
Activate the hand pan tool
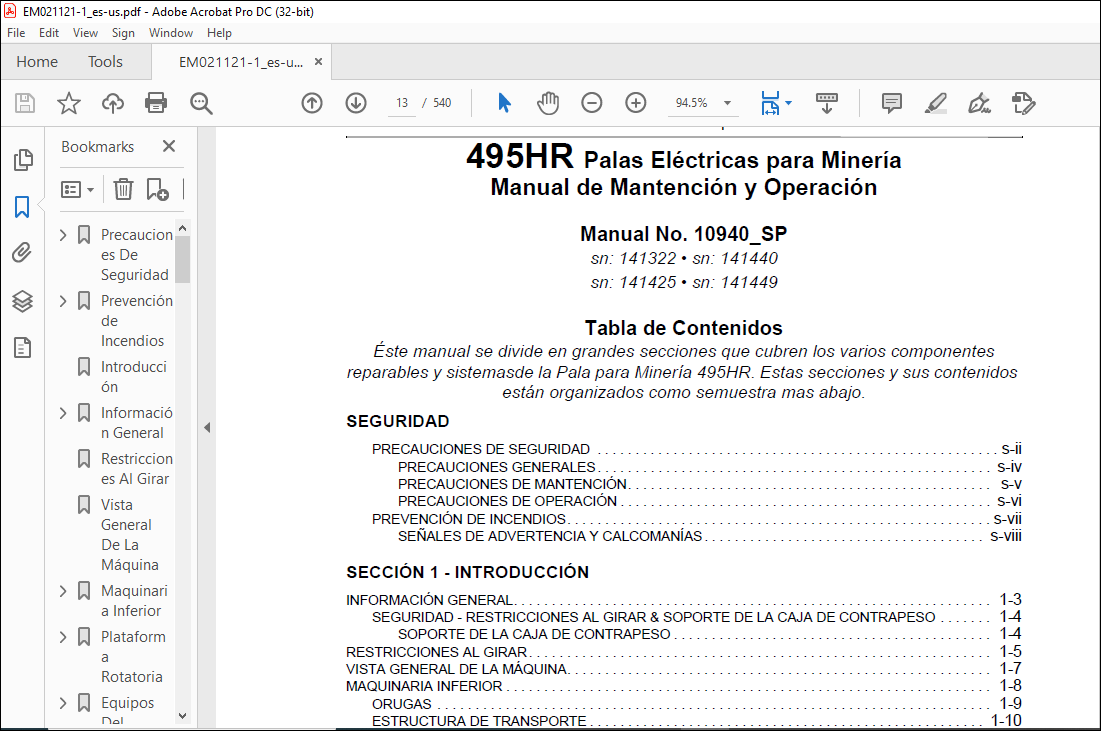click(x=548, y=103)
